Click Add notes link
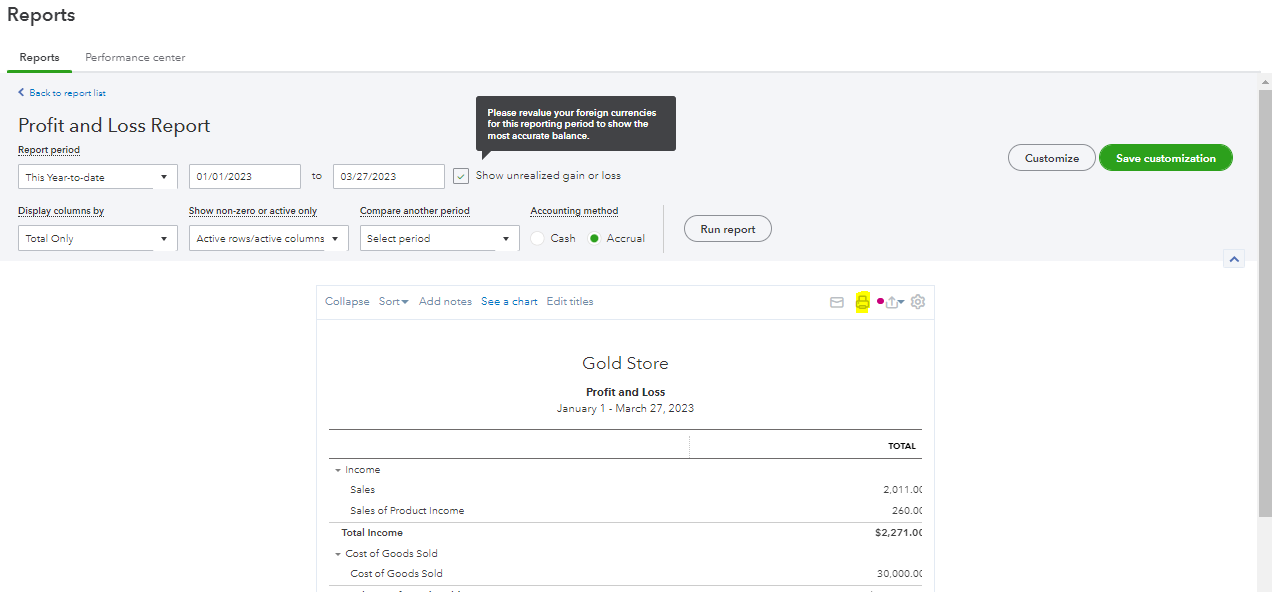 click(x=445, y=302)
